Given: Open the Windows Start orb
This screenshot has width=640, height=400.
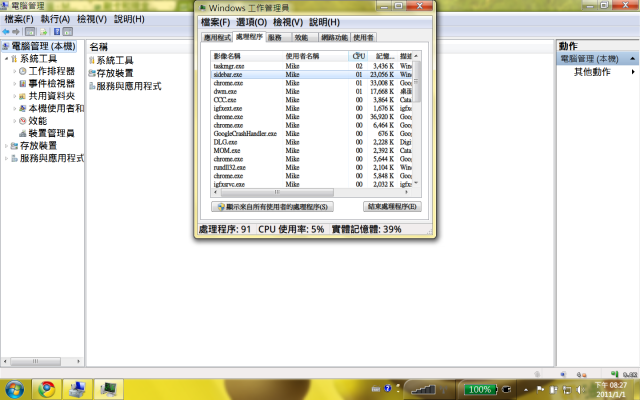Looking at the screenshot, I should pos(15,389).
